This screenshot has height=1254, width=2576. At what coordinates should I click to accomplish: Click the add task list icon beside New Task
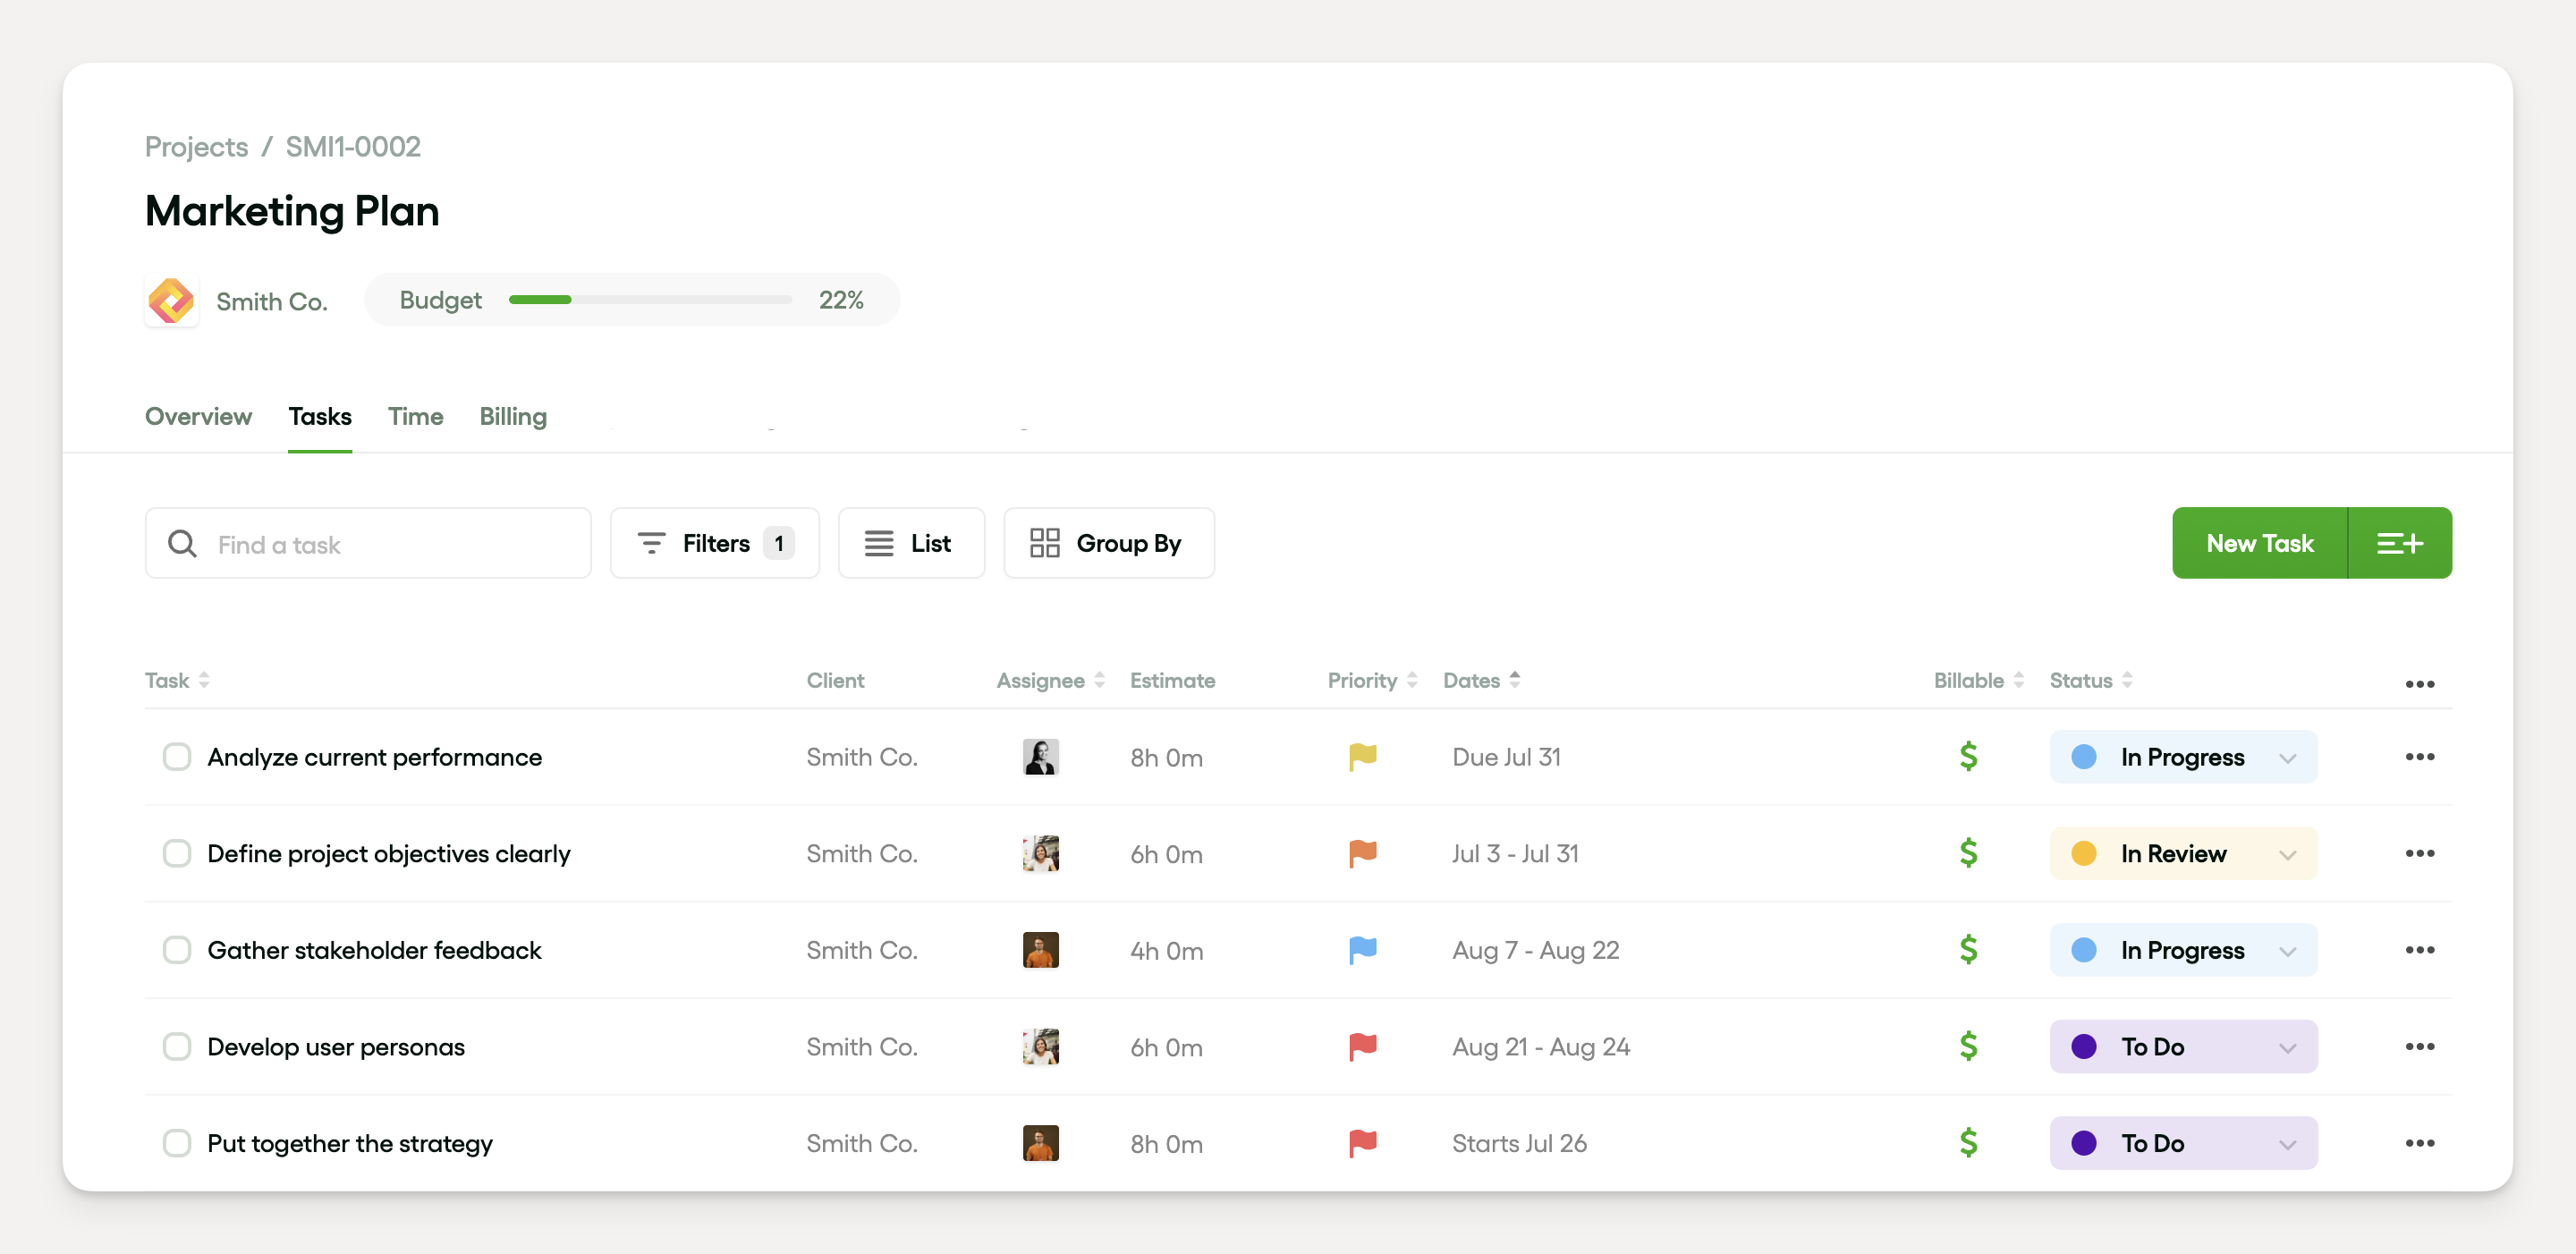[2398, 543]
